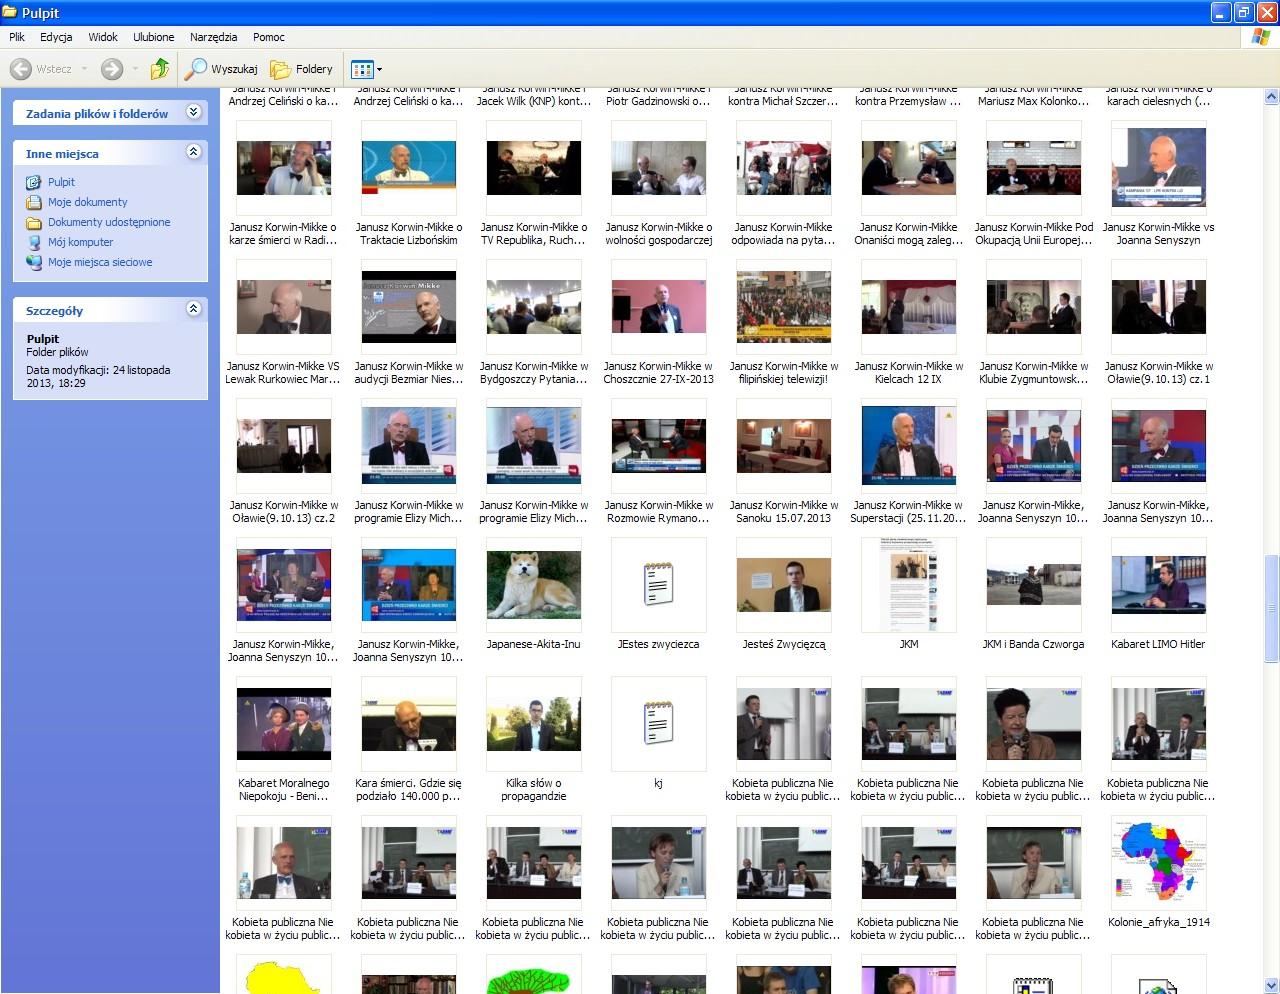Select Janusz Korwin-Mikke vs Joanna Senyszyn thumbnail
1280x994 pixels.
1158,168
